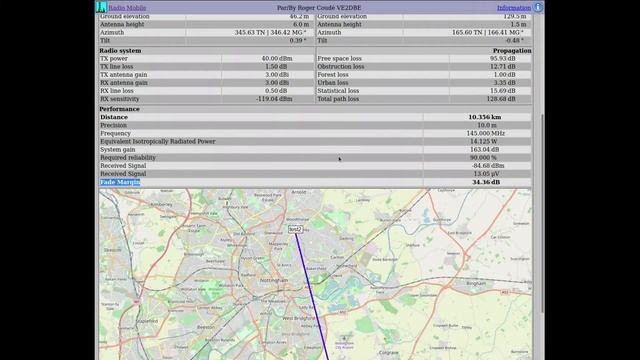Image resolution: width=640 pixels, height=360 pixels.
Task: Click the Total path loss label
Action: tap(338, 99)
